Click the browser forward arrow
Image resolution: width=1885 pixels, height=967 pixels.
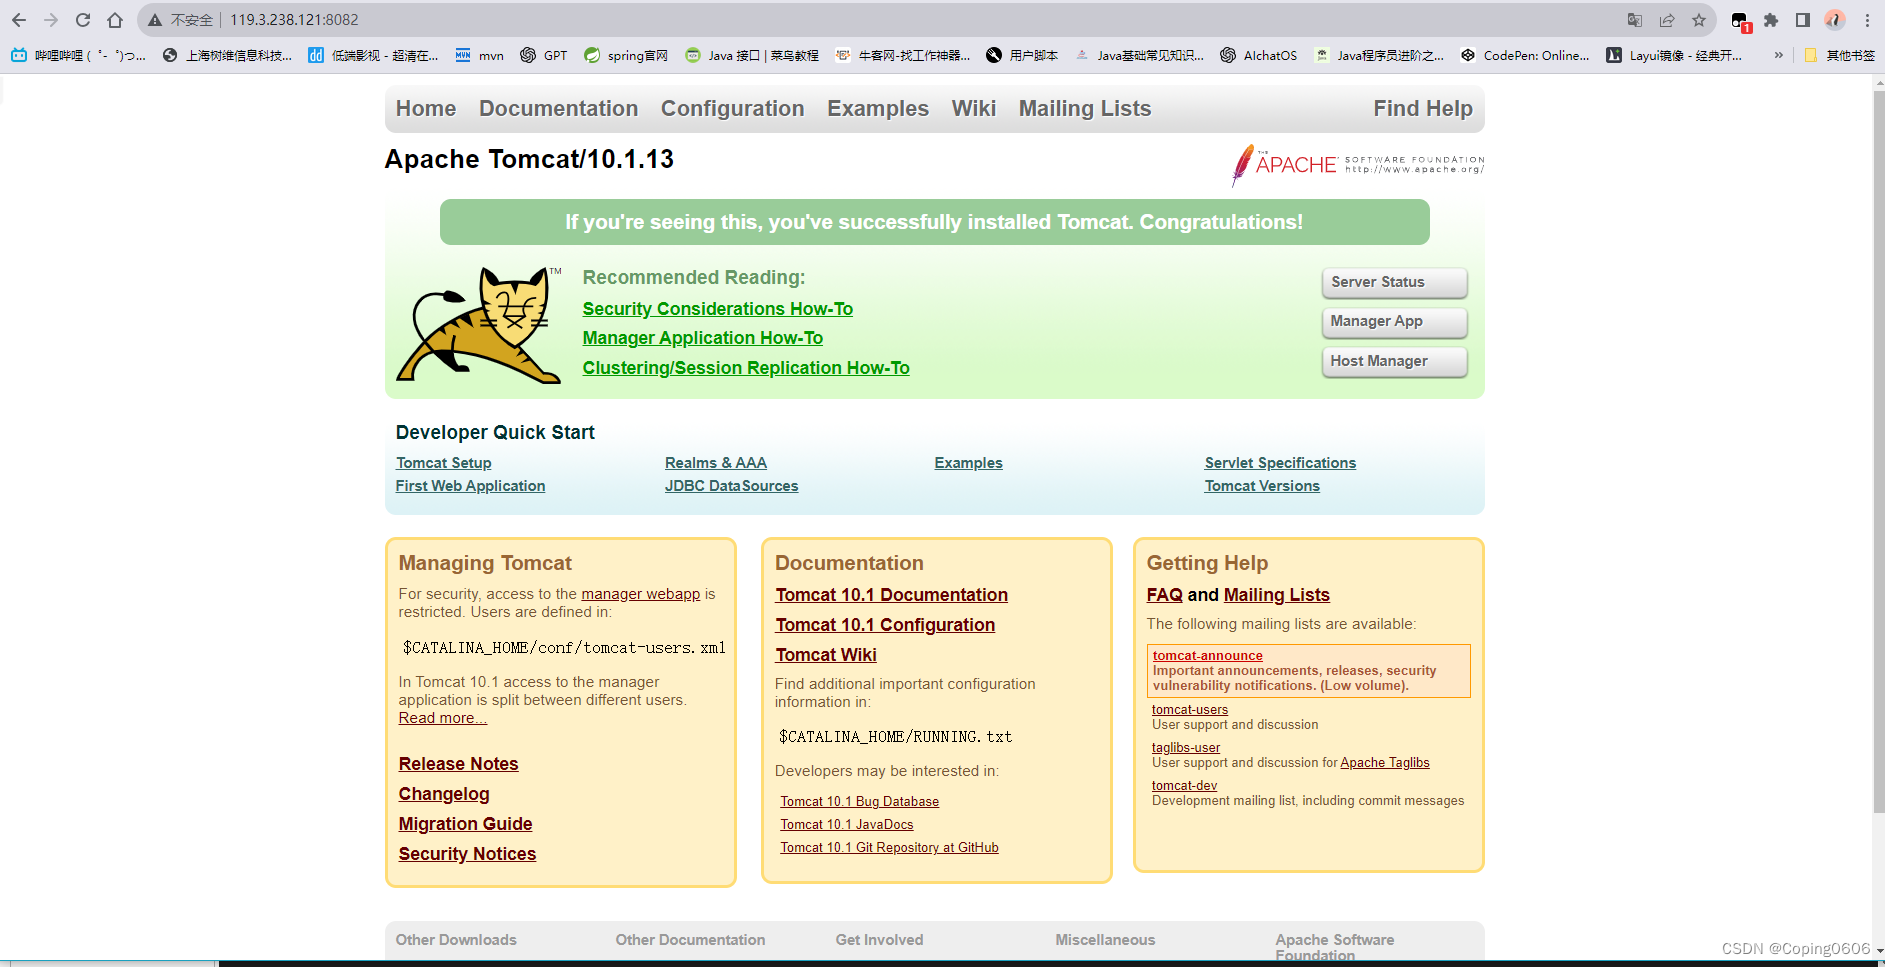(51, 20)
